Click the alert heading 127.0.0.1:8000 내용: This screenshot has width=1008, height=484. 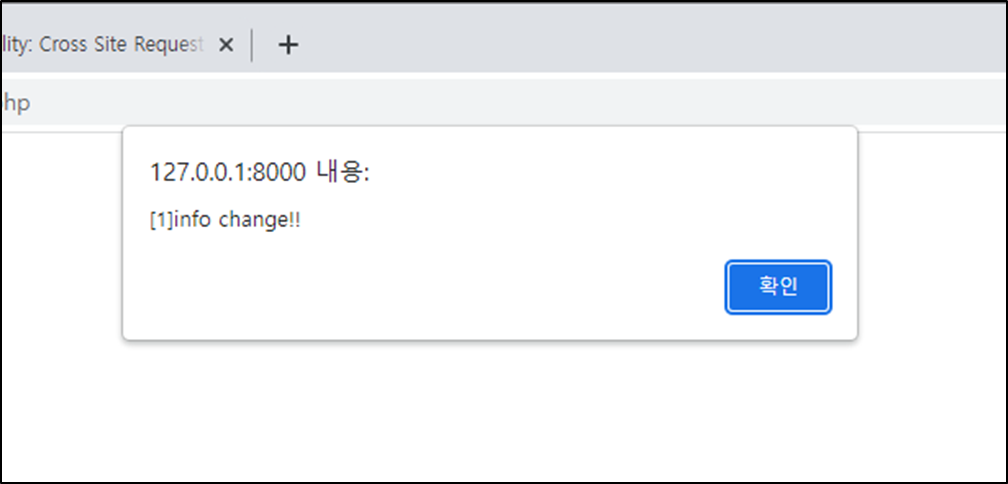pos(259,172)
